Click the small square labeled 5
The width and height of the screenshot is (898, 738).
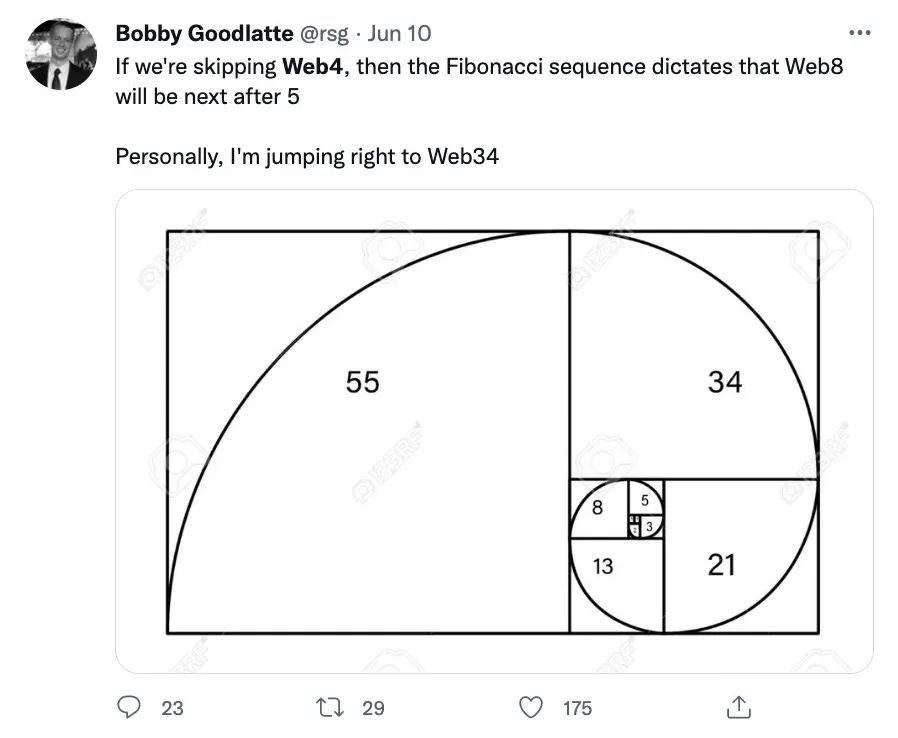(645, 498)
